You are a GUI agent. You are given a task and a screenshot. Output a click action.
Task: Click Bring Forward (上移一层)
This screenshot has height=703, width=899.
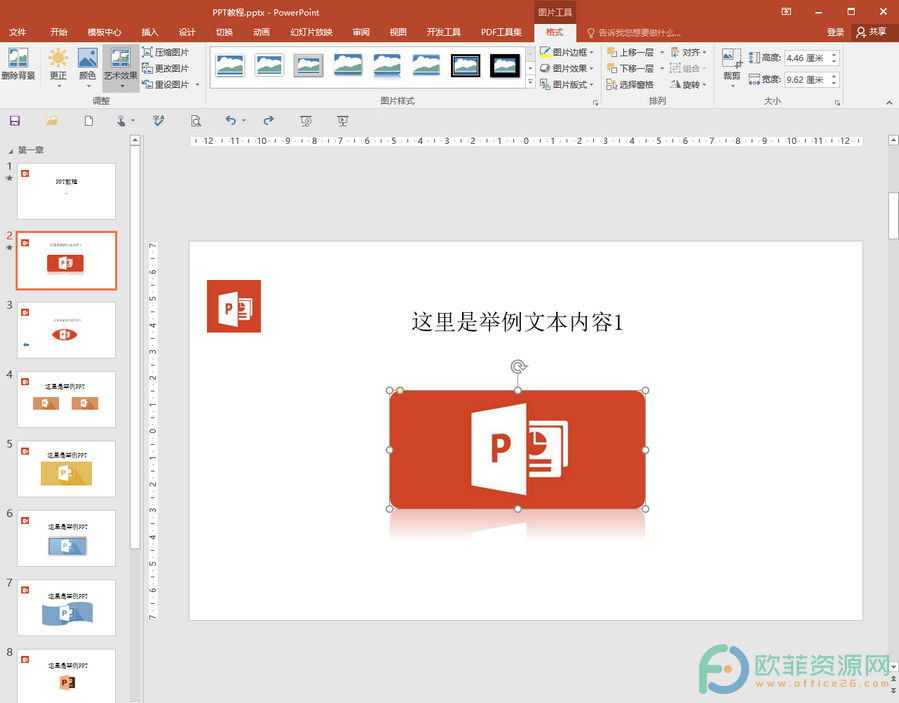click(630, 52)
